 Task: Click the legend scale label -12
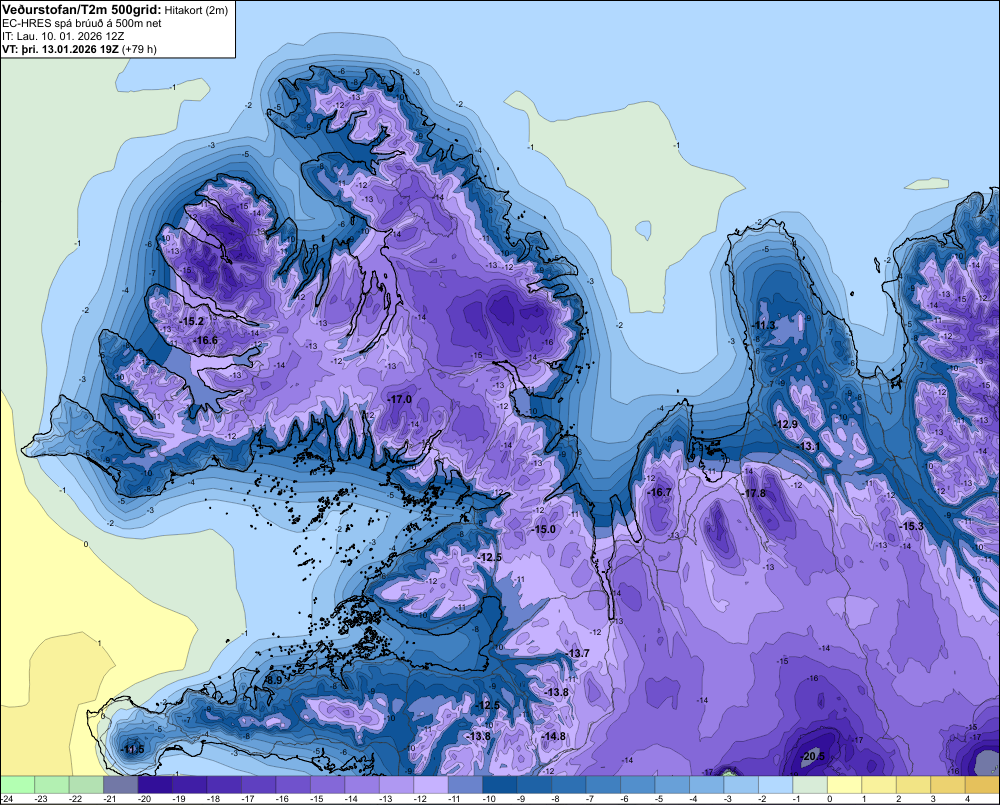420,799
